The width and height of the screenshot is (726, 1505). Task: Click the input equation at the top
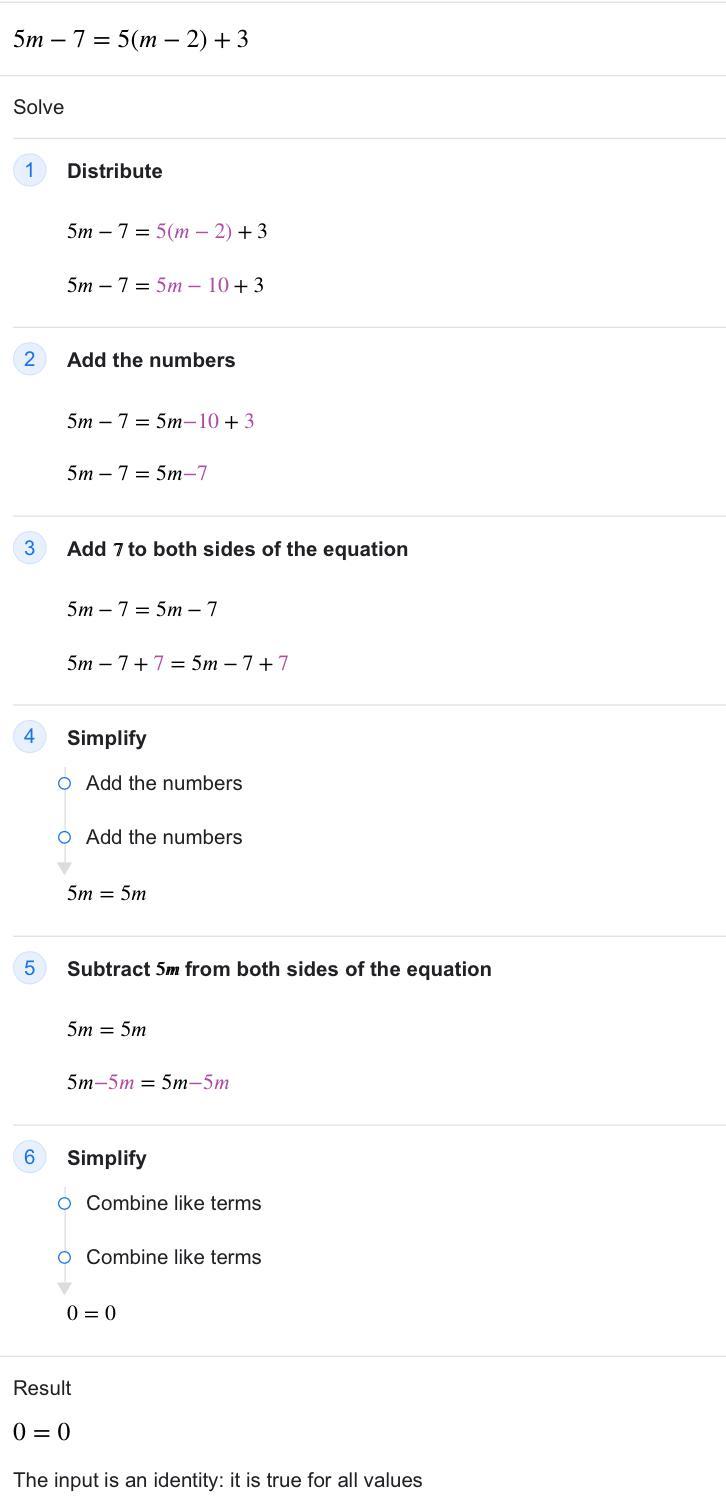click(x=130, y=39)
